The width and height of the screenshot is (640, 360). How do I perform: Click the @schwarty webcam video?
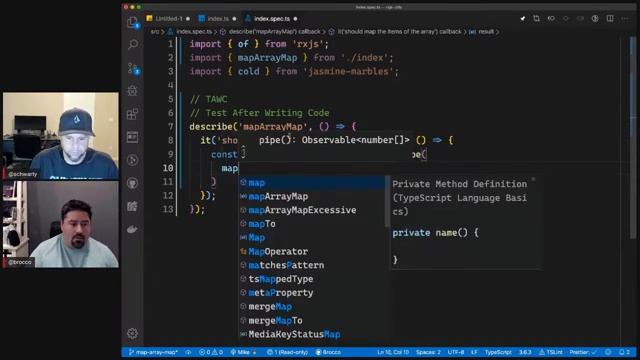(x=61, y=136)
